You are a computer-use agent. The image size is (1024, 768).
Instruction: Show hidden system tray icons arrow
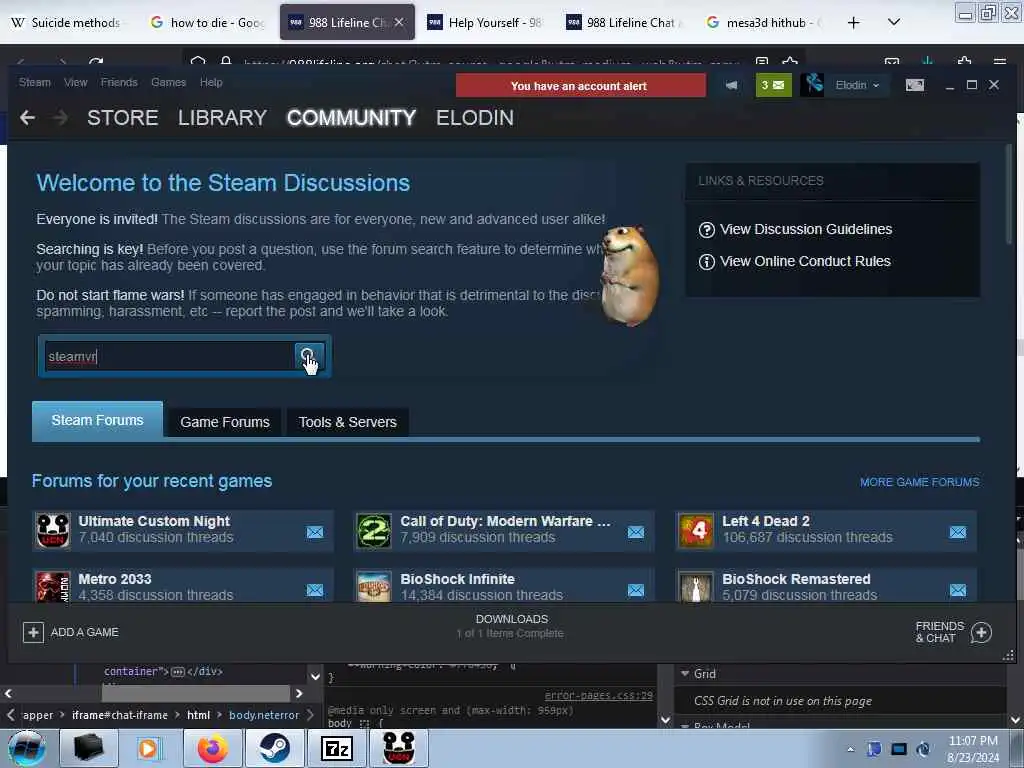pyautogui.click(x=850, y=750)
